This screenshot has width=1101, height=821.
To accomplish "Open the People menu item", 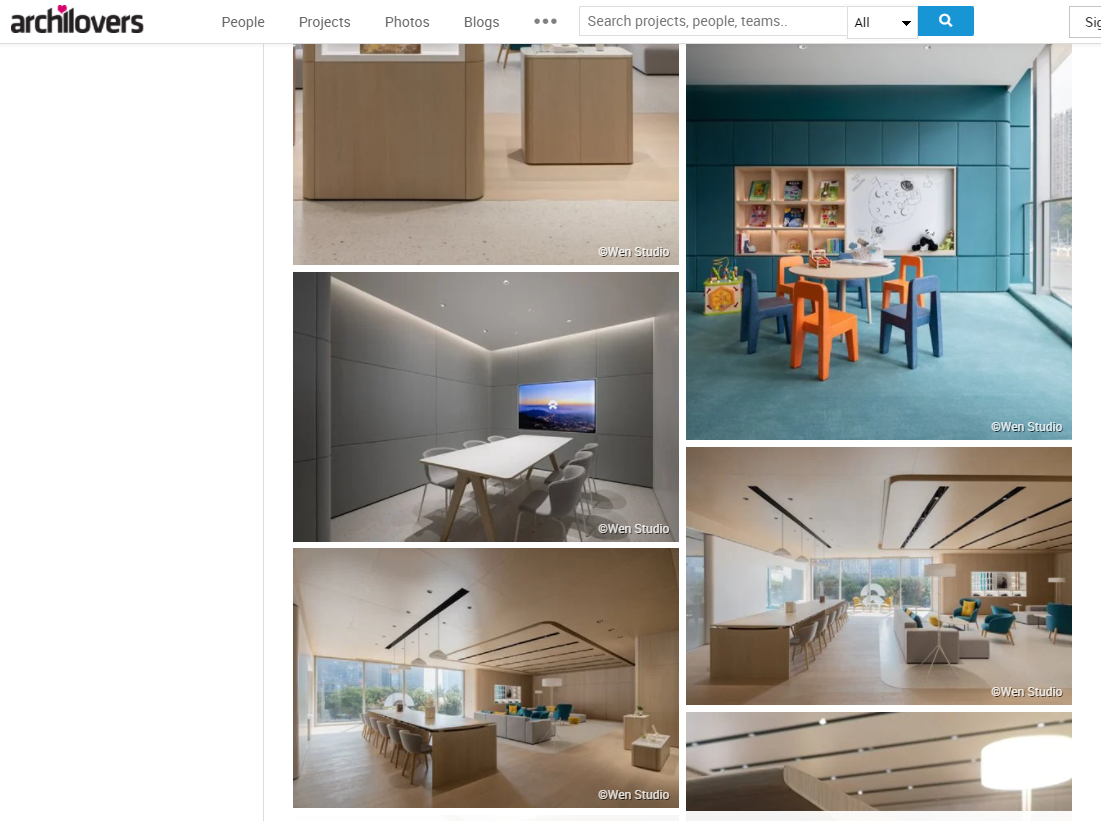I will point(243,22).
